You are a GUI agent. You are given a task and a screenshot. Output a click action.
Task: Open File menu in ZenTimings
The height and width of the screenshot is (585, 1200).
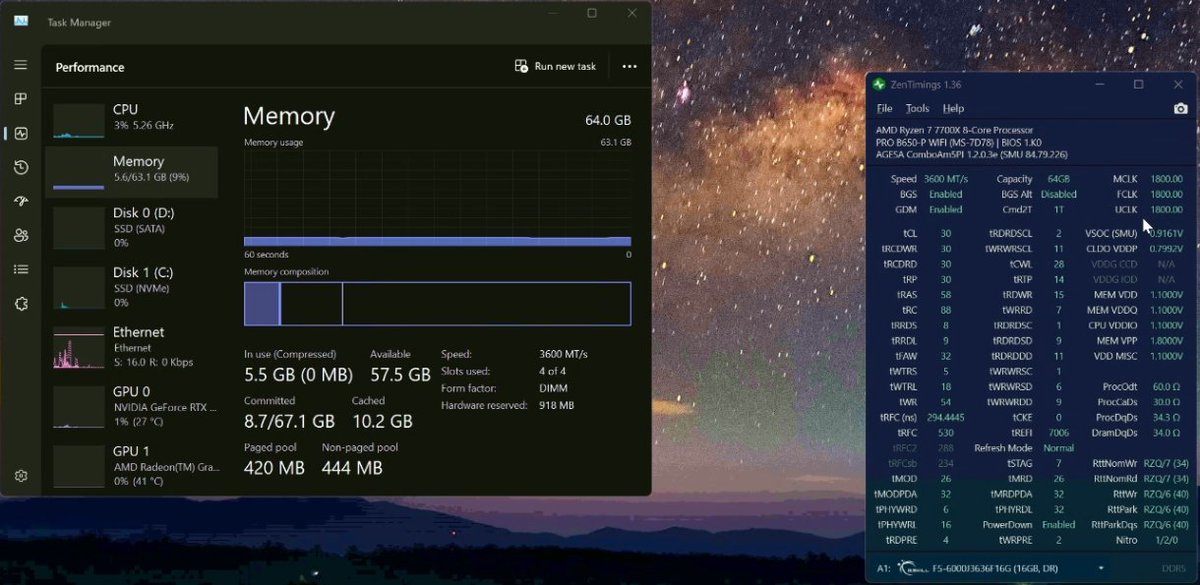pos(884,108)
